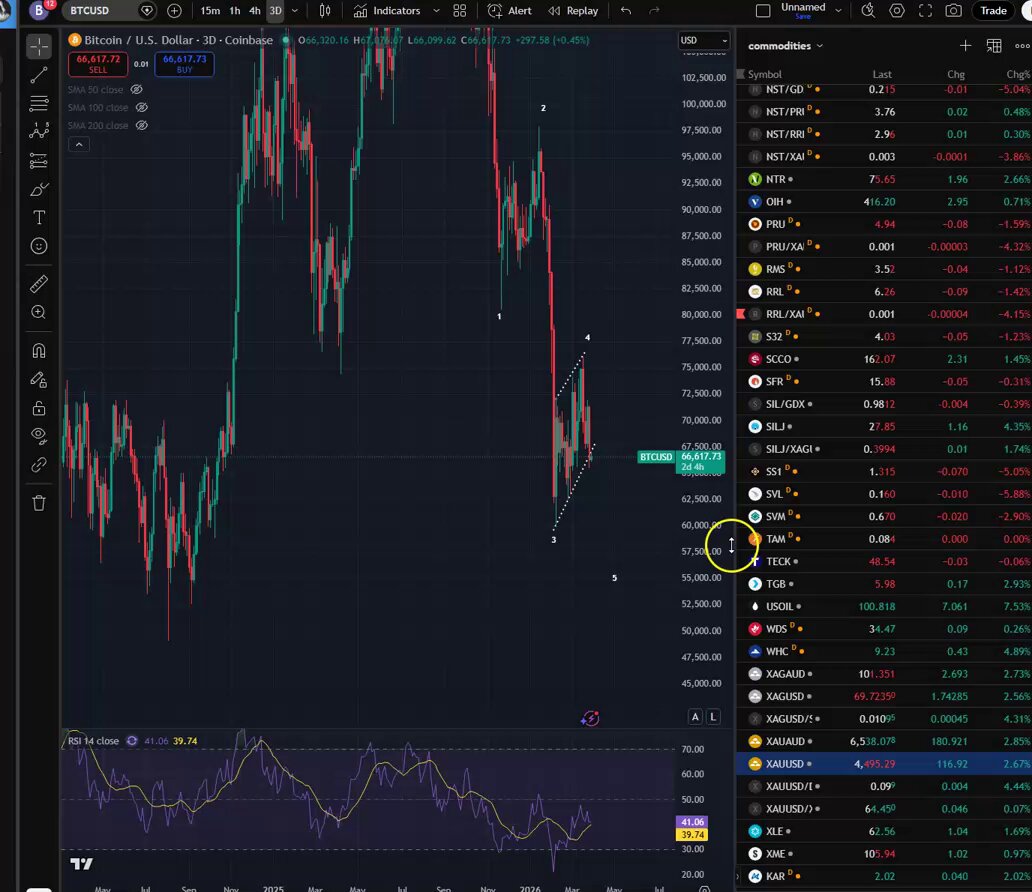Expand the timeframe dropdown arrow
The width and height of the screenshot is (1032, 892).
295,11
